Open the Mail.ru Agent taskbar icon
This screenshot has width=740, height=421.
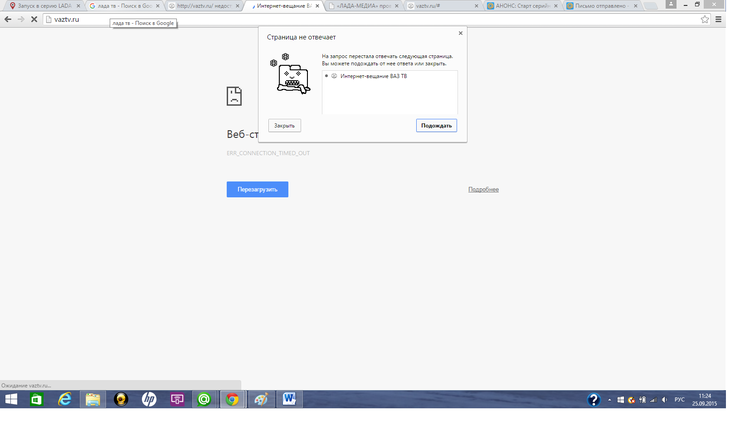click(x=204, y=400)
